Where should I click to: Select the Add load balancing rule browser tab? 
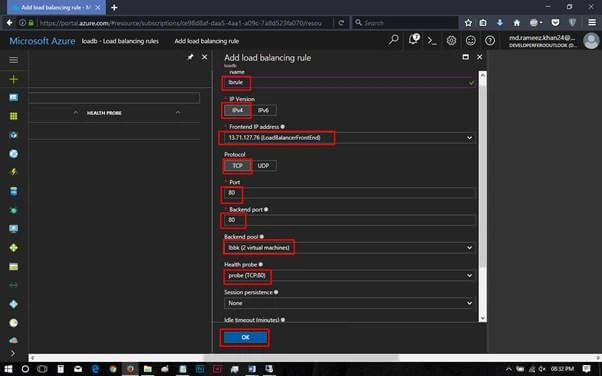(56, 7)
